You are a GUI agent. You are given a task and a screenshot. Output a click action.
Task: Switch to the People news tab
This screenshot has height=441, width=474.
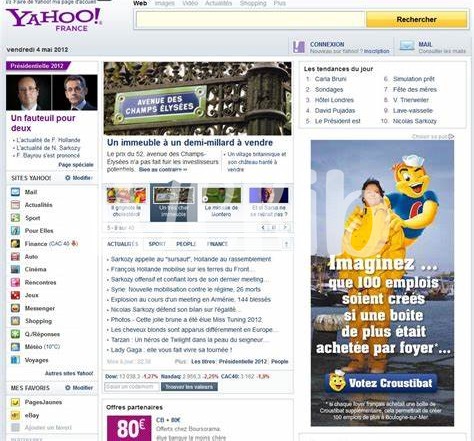click(186, 244)
